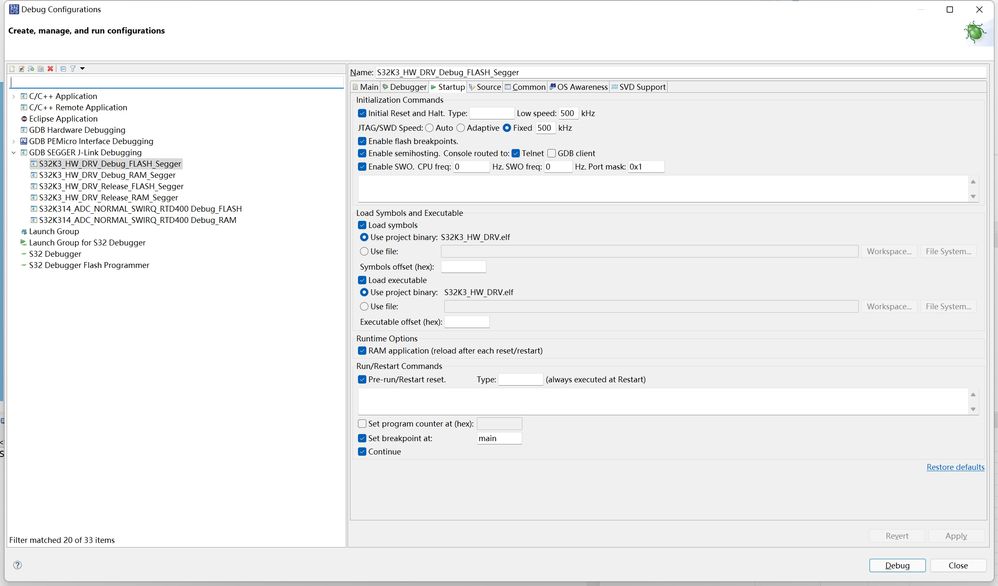Expand the C/C++ Application tree node
Viewport: 998px width, 586px height.
pos(13,97)
